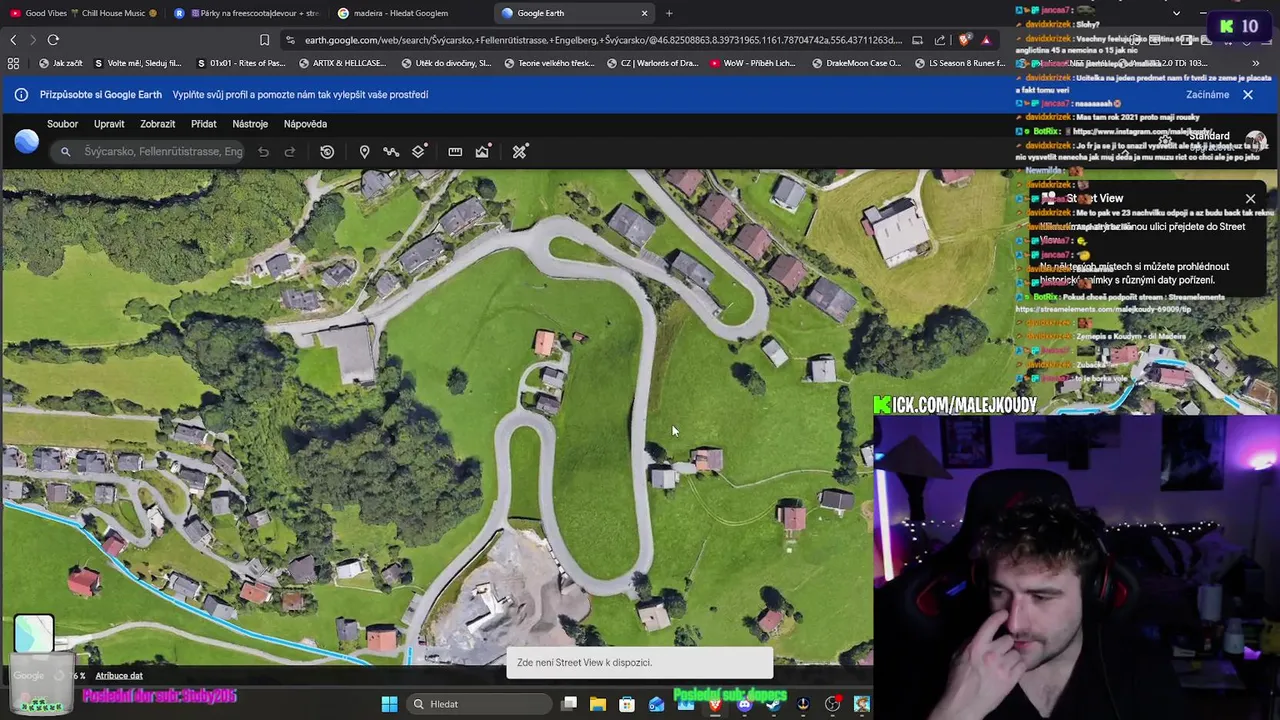Open the CZ Warlords of Dra bookmark
This screenshot has height=720, width=1280.
pos(651,63)
